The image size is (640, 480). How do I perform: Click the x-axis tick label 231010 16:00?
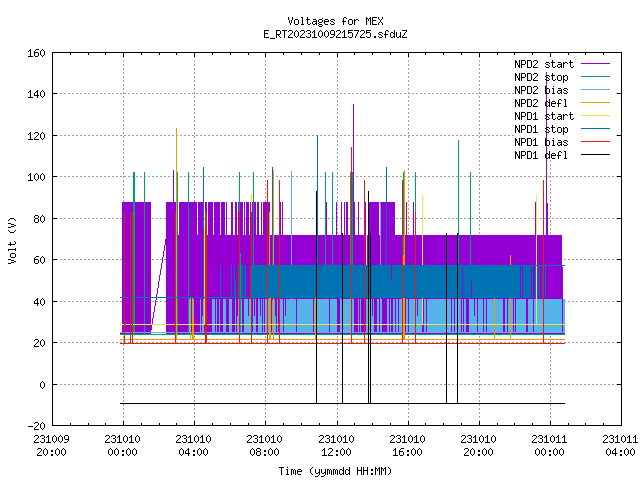(x=407, y=446)
